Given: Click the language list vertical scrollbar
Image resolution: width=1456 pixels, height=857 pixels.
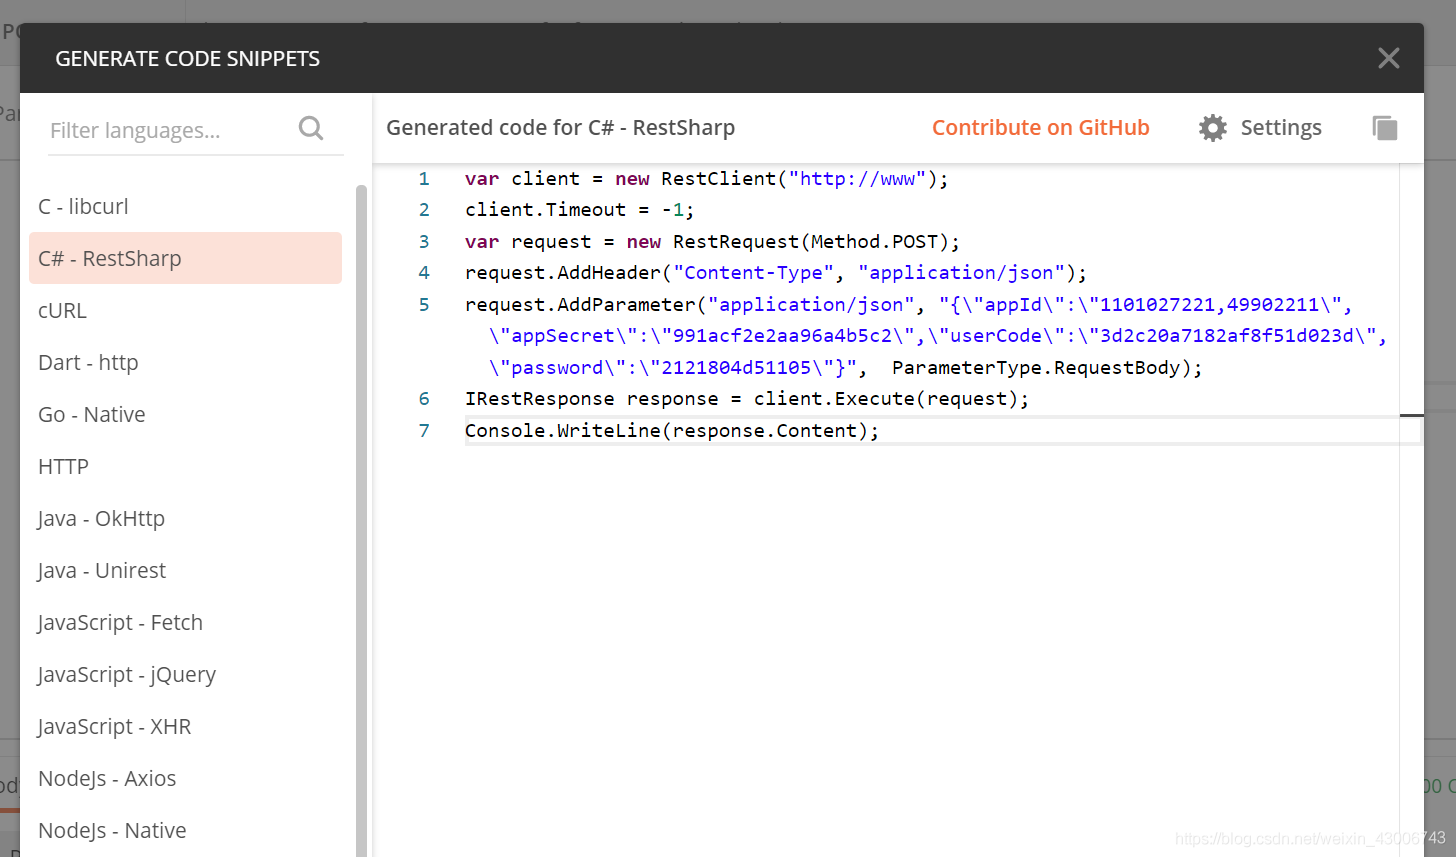Looking at the screenshot, I should click(x=361, y=500).
